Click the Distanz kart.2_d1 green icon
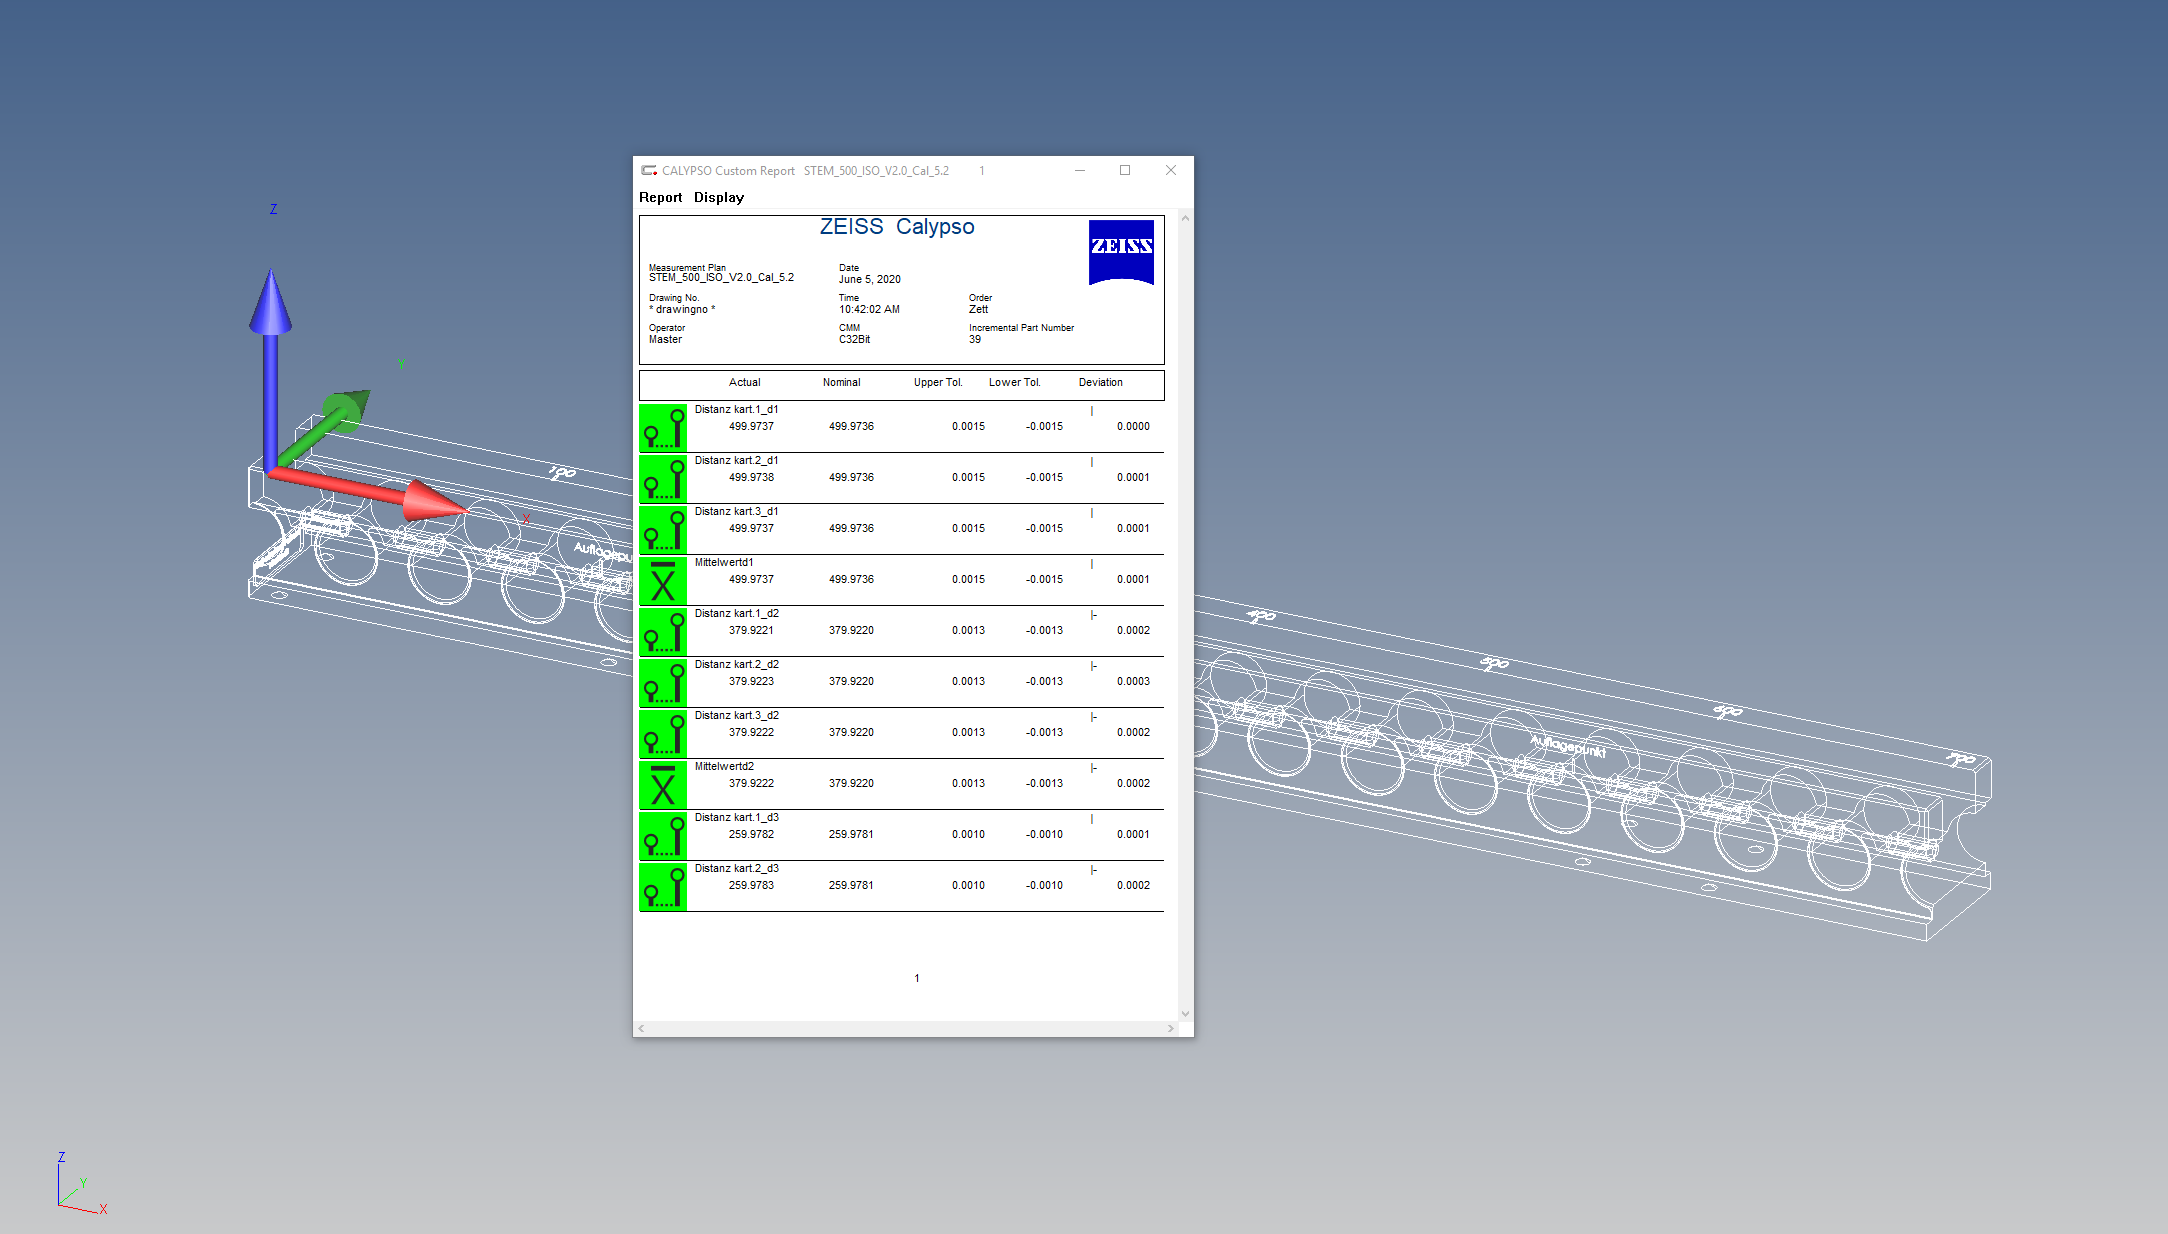Viewport: 2168px width, 1234px height. tap(663, 479)
